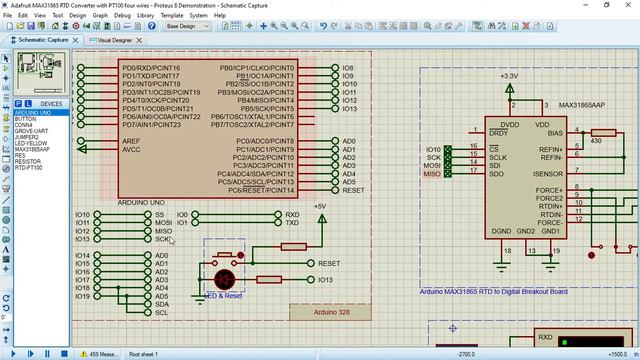Select the 2D box drawing tool
The image size is (640, 360).
[x=6, y=210]
